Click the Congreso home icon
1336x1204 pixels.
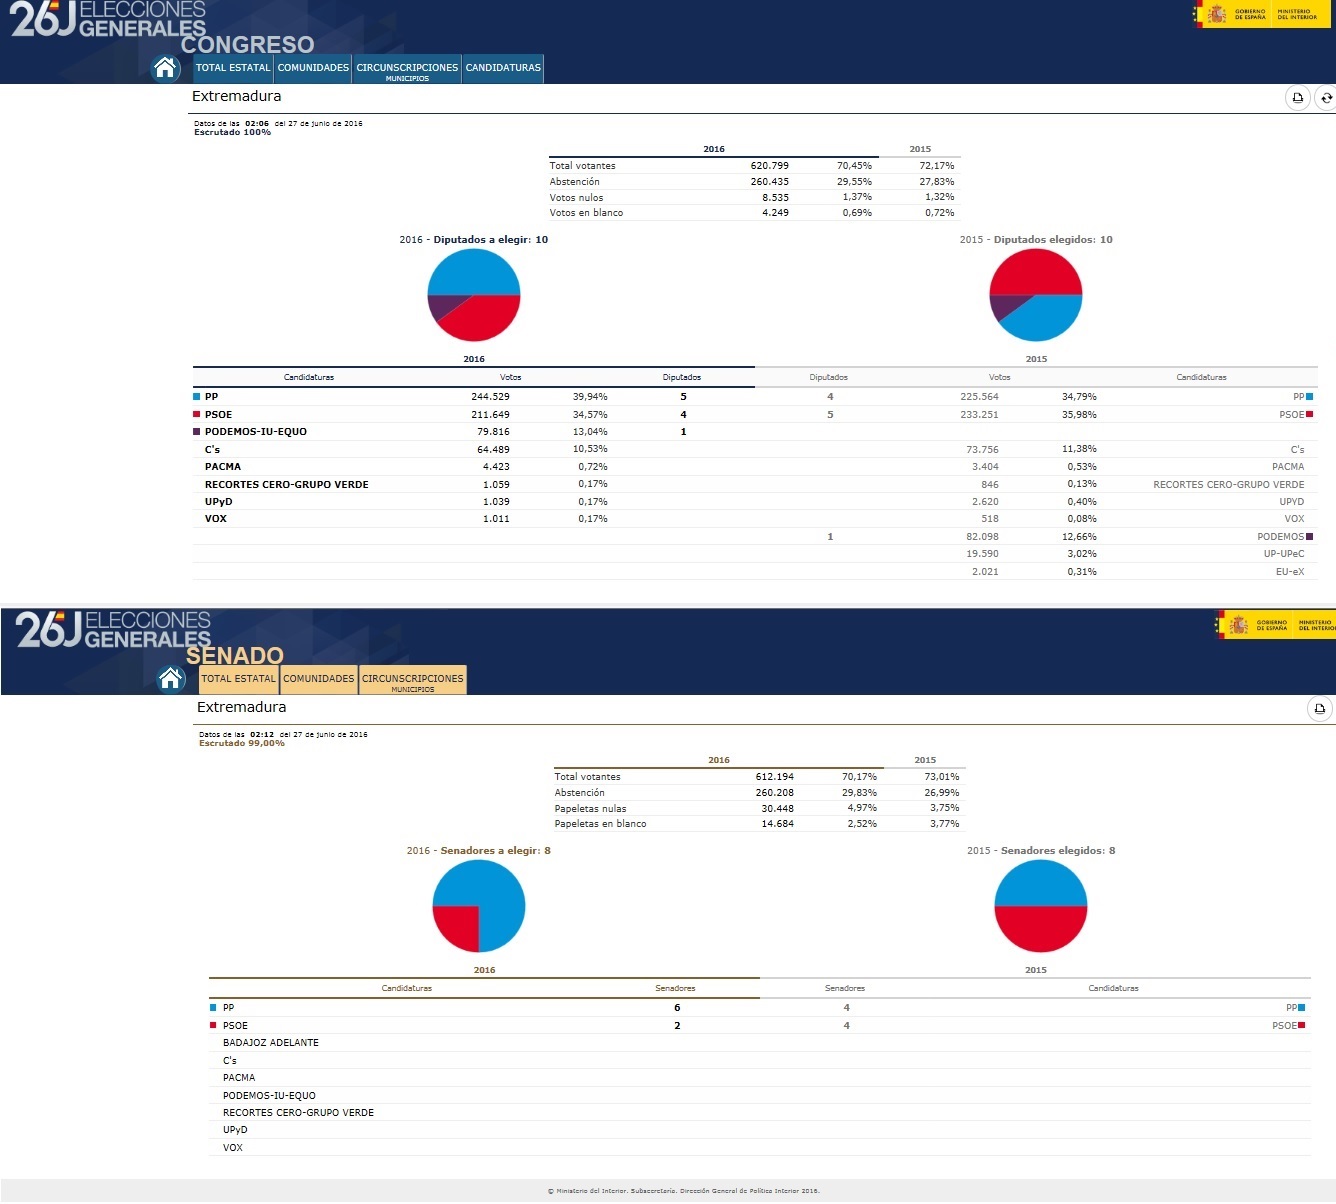(x=165, y=68)
